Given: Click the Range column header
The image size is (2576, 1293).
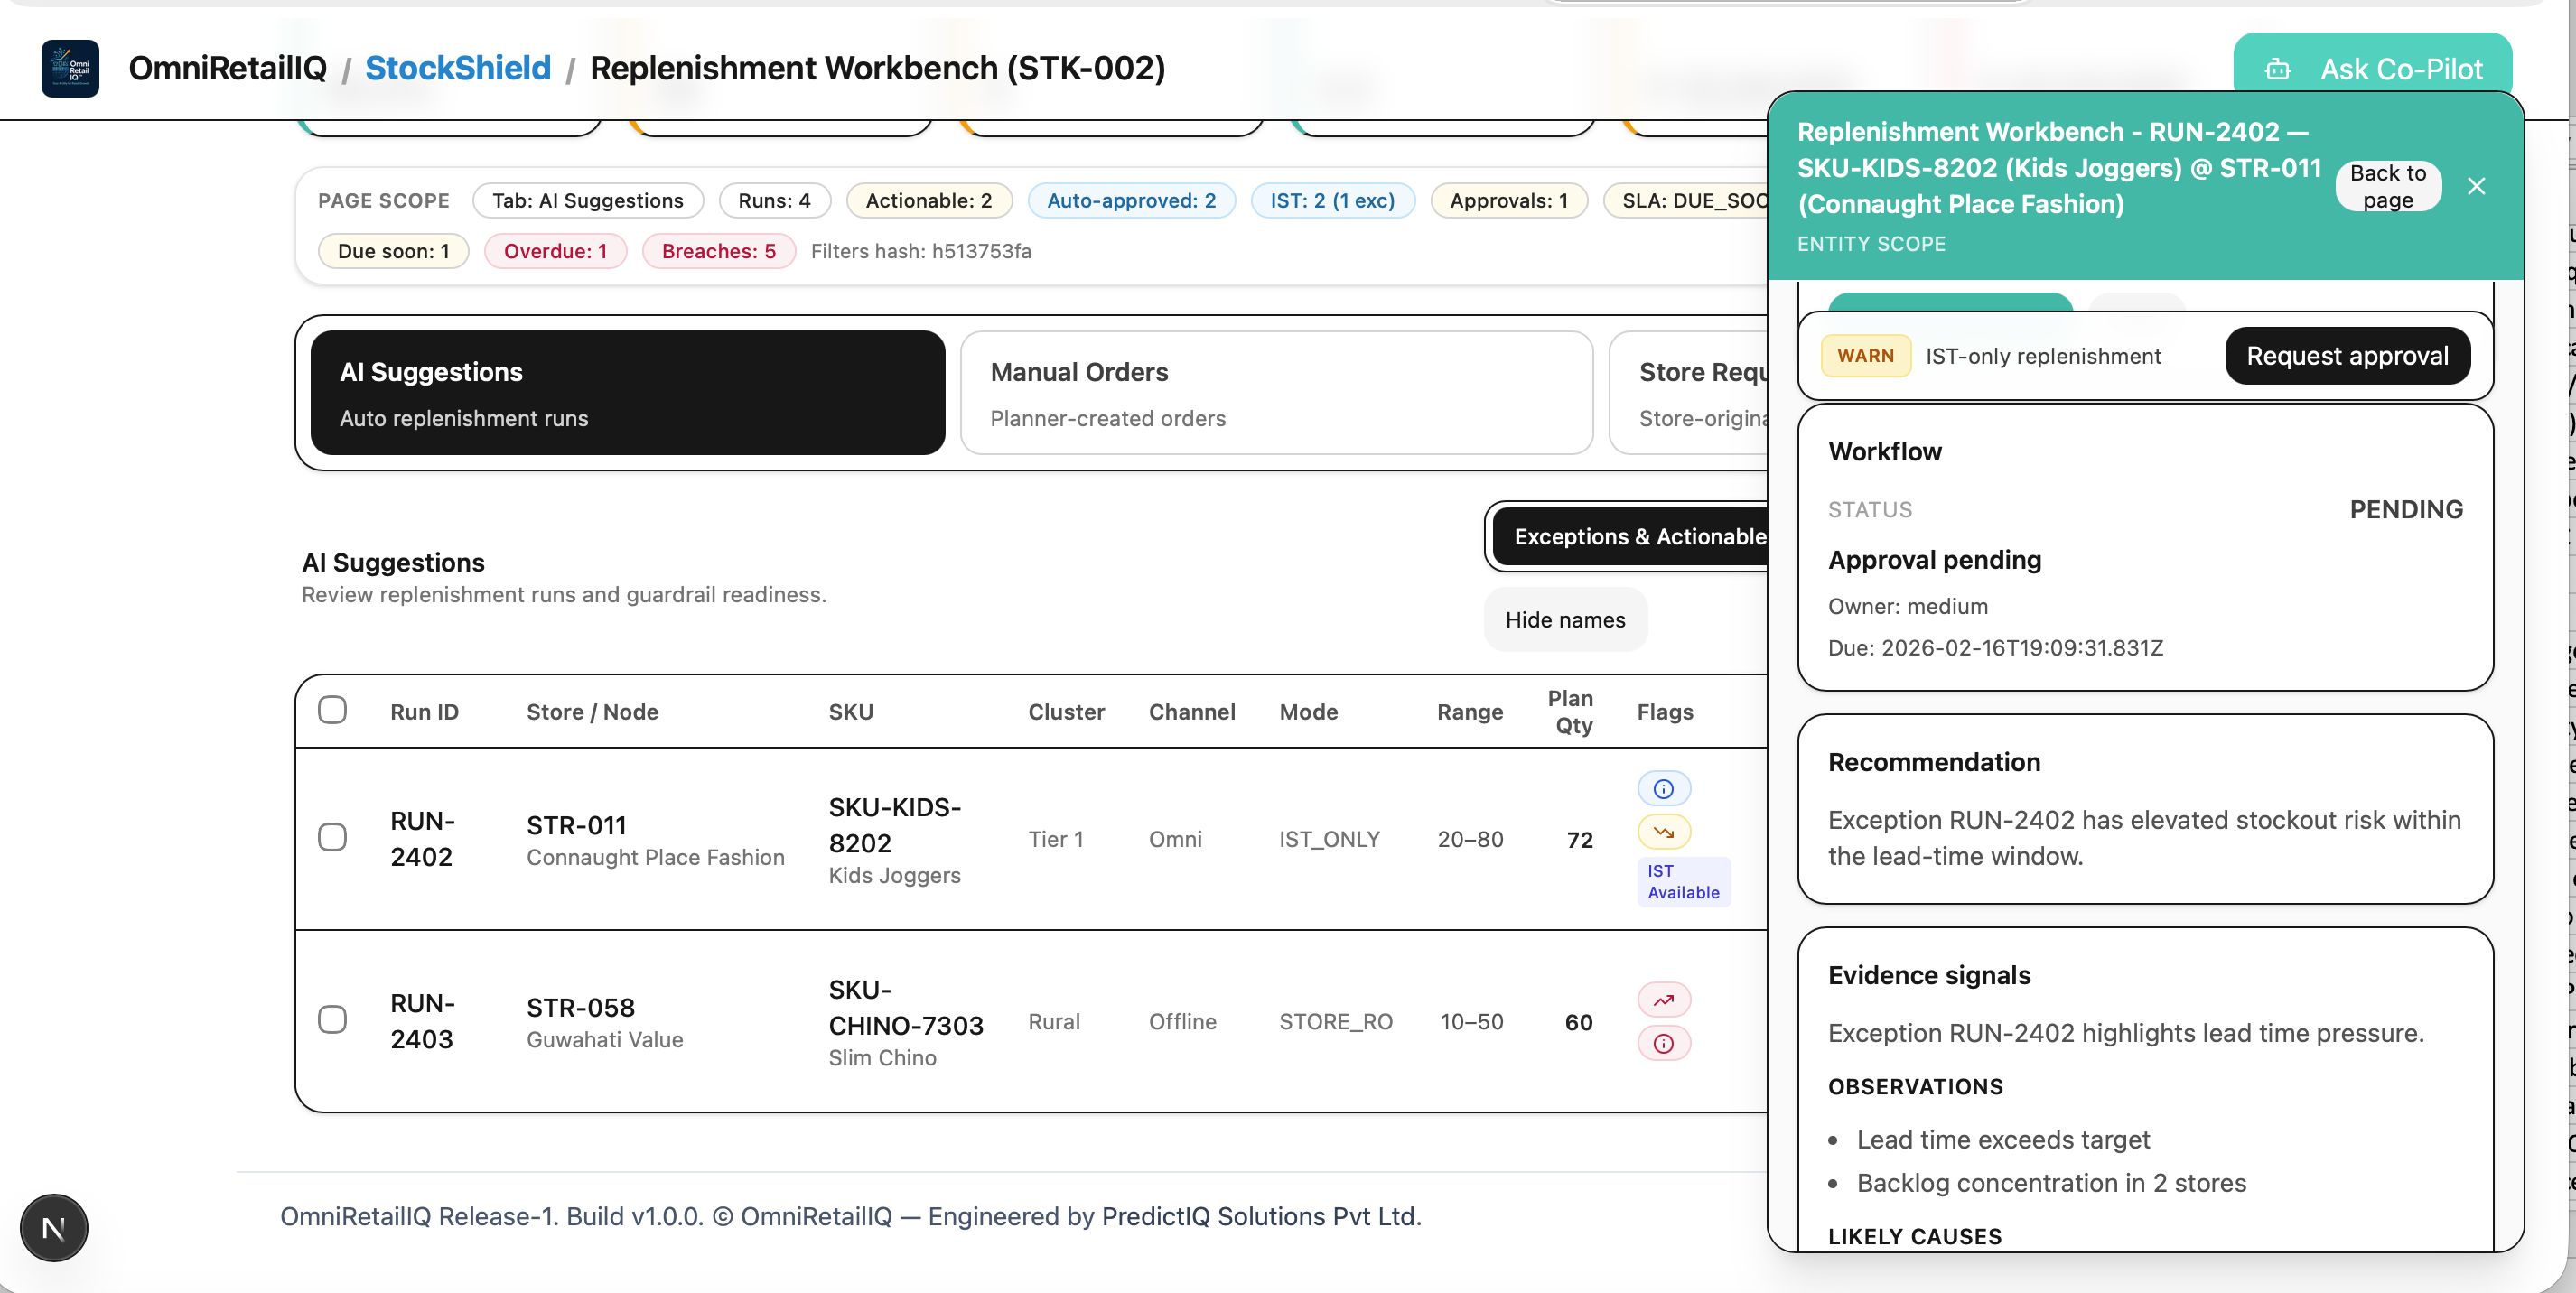Looking at the screenshot, I should coord(1470,711).
